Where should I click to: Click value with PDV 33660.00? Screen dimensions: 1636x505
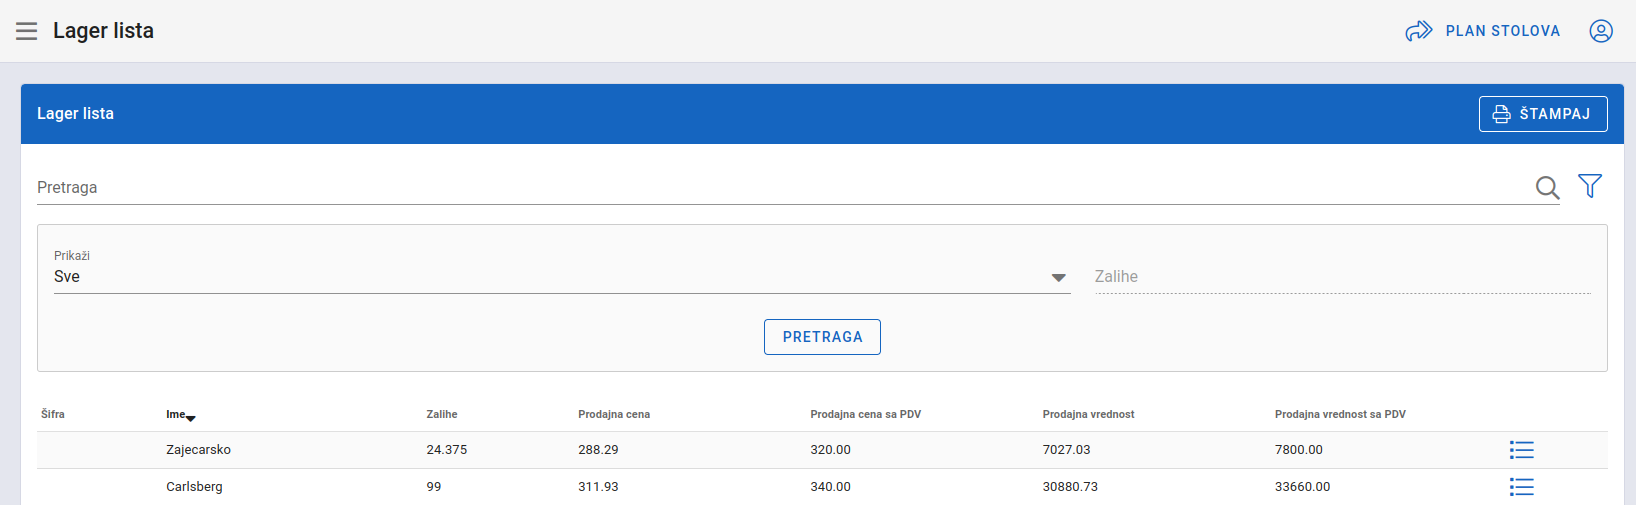(1302, 487)
